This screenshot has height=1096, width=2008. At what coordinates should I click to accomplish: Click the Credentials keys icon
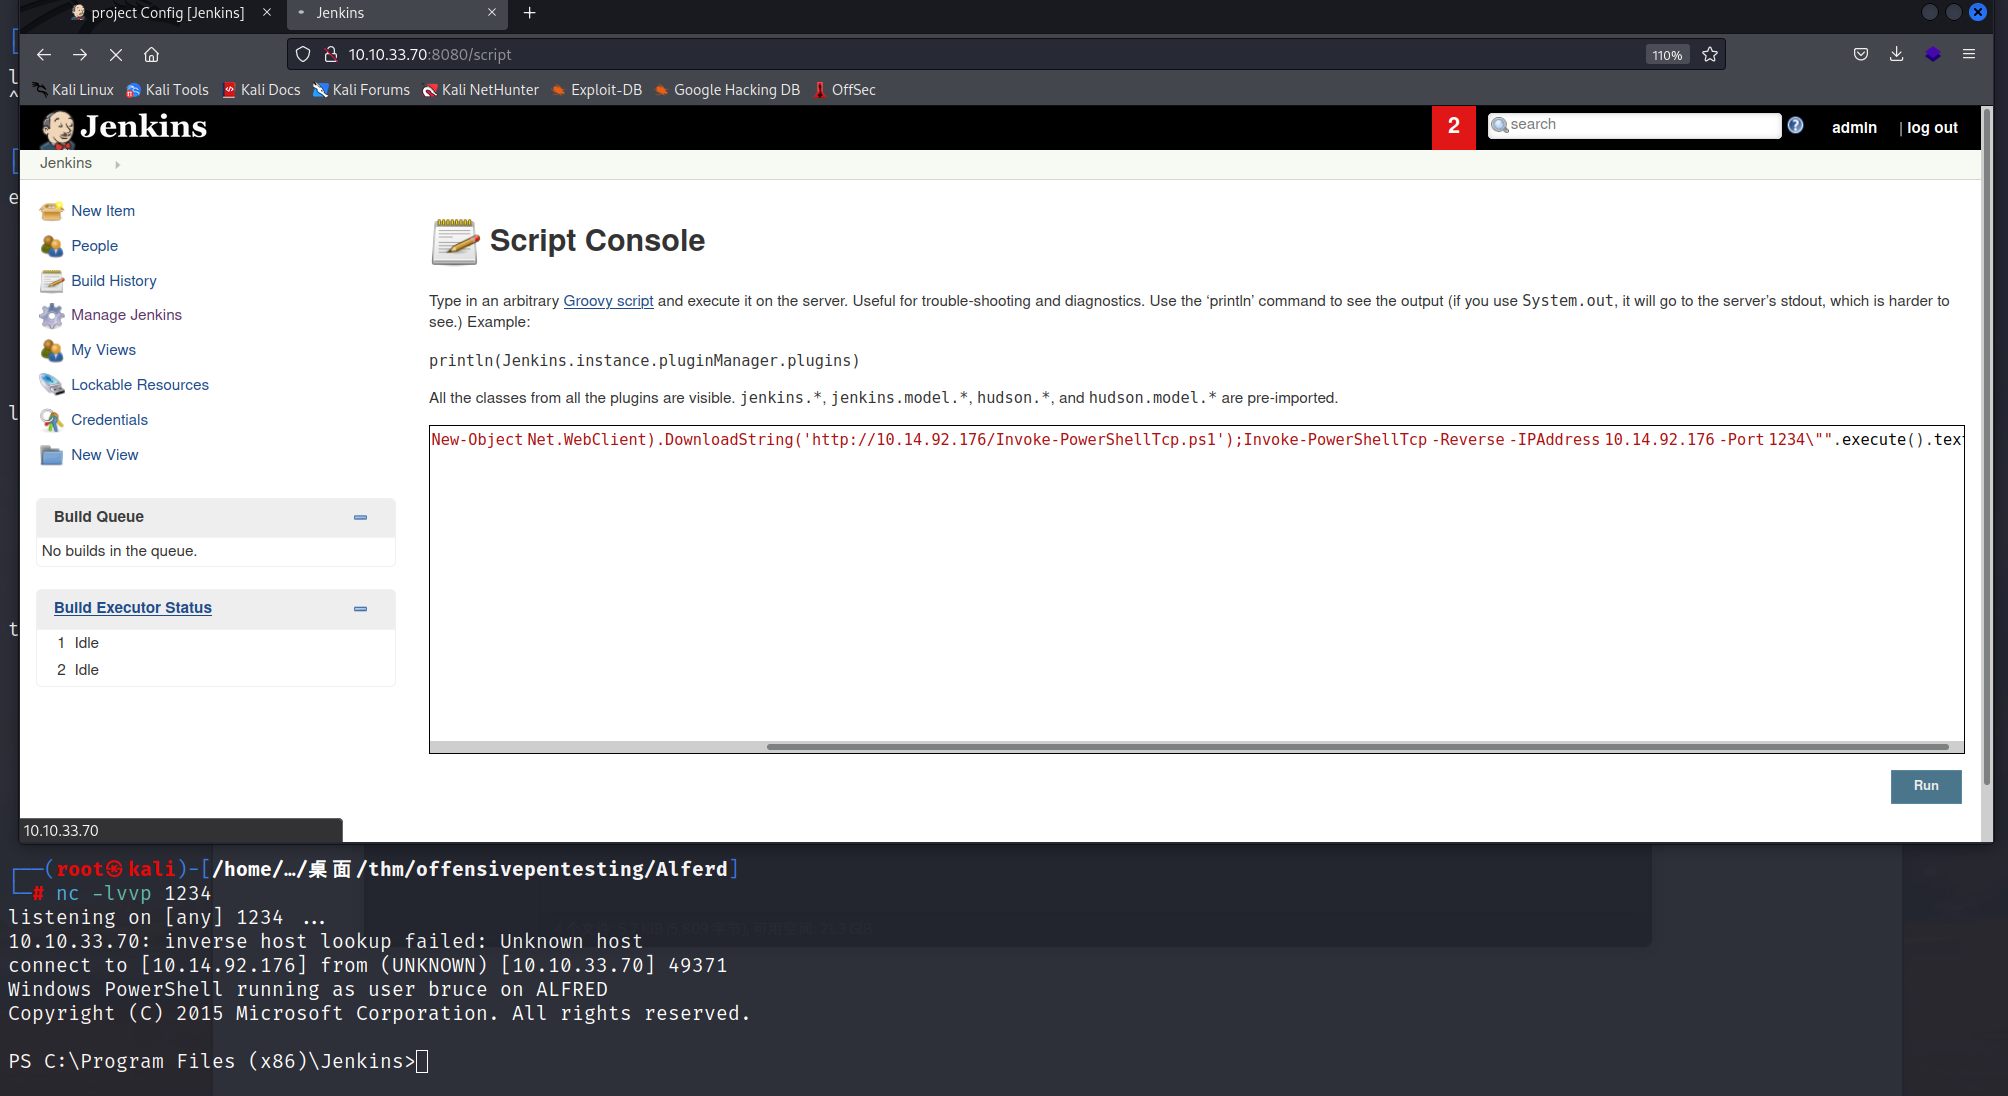click(52, 420)
